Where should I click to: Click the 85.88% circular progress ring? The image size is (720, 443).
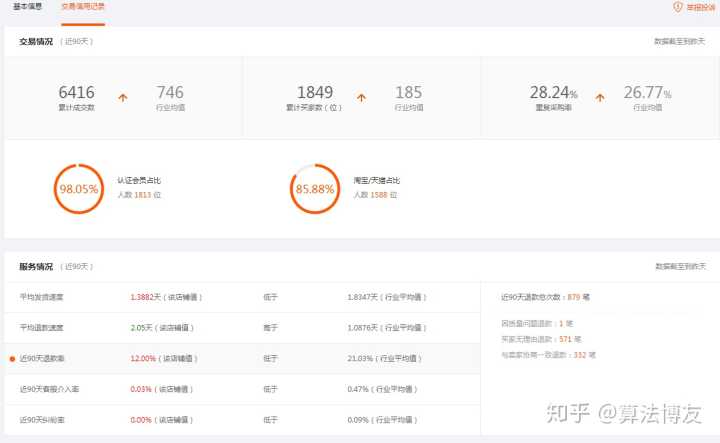[315, 187]
